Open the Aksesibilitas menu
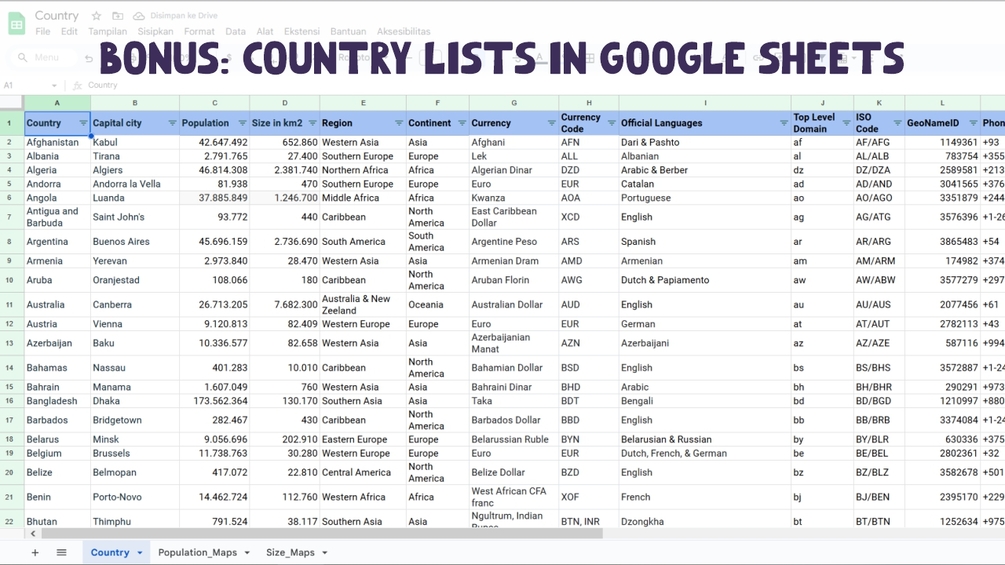The height and width of the screenshot is (565, 1005). click(x=404, y=31)
